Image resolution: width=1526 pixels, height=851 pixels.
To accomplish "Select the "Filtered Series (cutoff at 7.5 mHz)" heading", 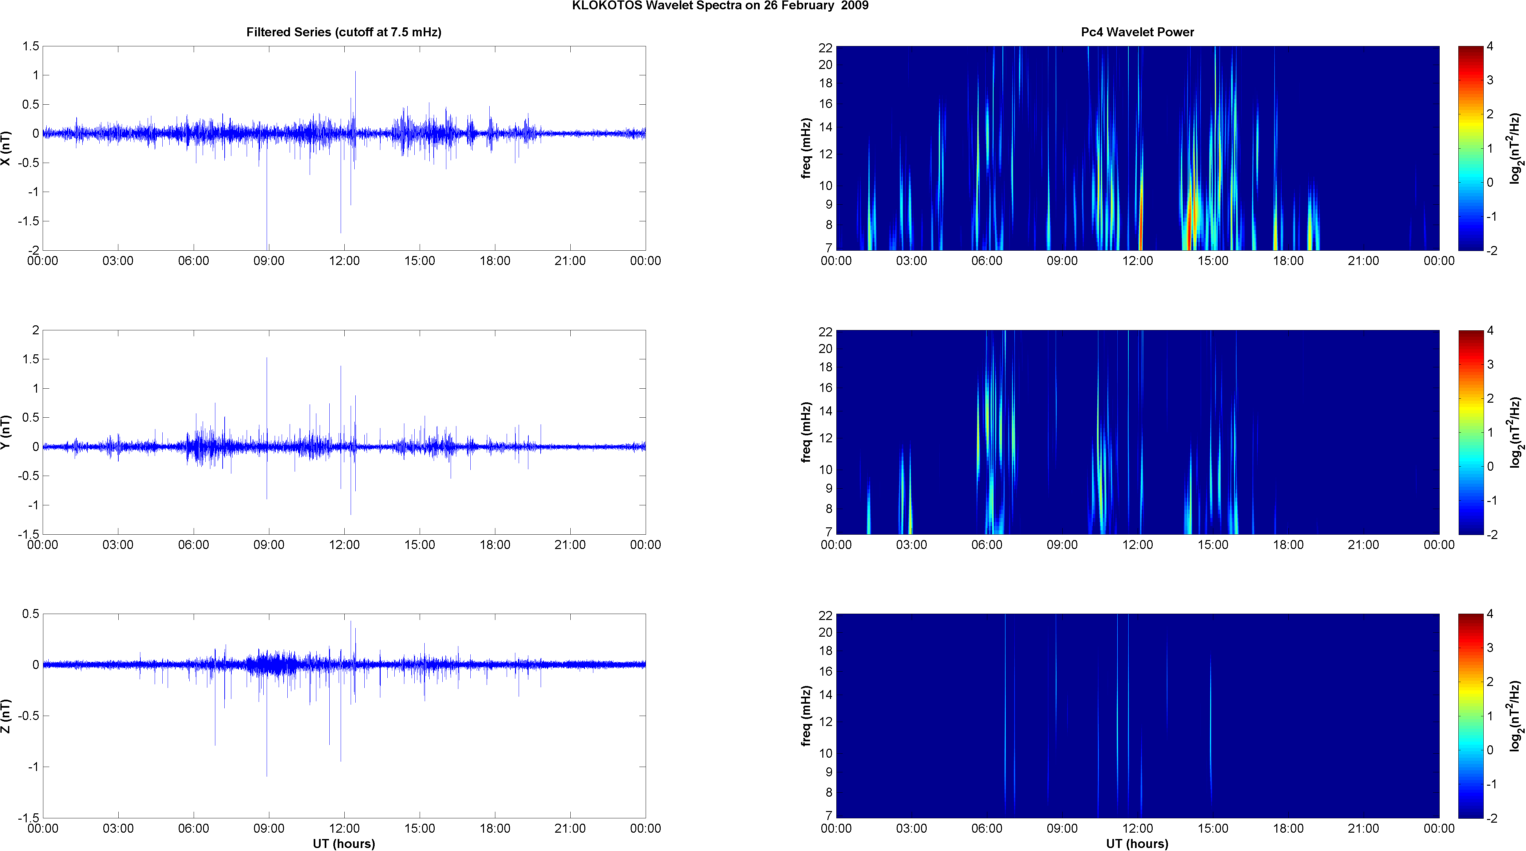I will [343, 32].
